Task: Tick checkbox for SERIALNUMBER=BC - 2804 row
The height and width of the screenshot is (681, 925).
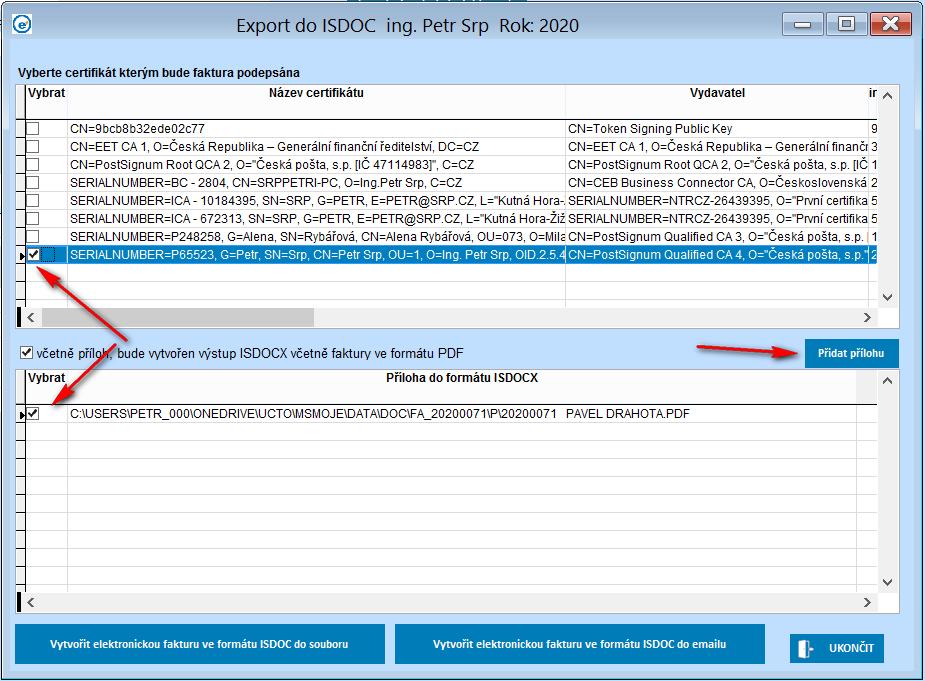Action: point(33,182)
